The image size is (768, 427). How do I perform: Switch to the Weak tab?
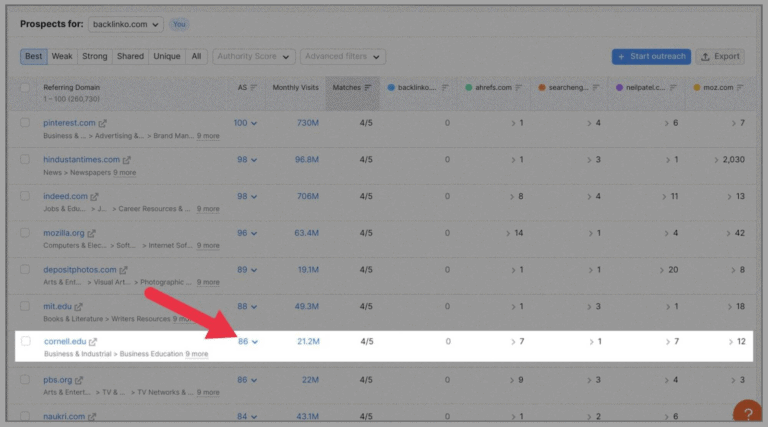(x=62, y=56)
